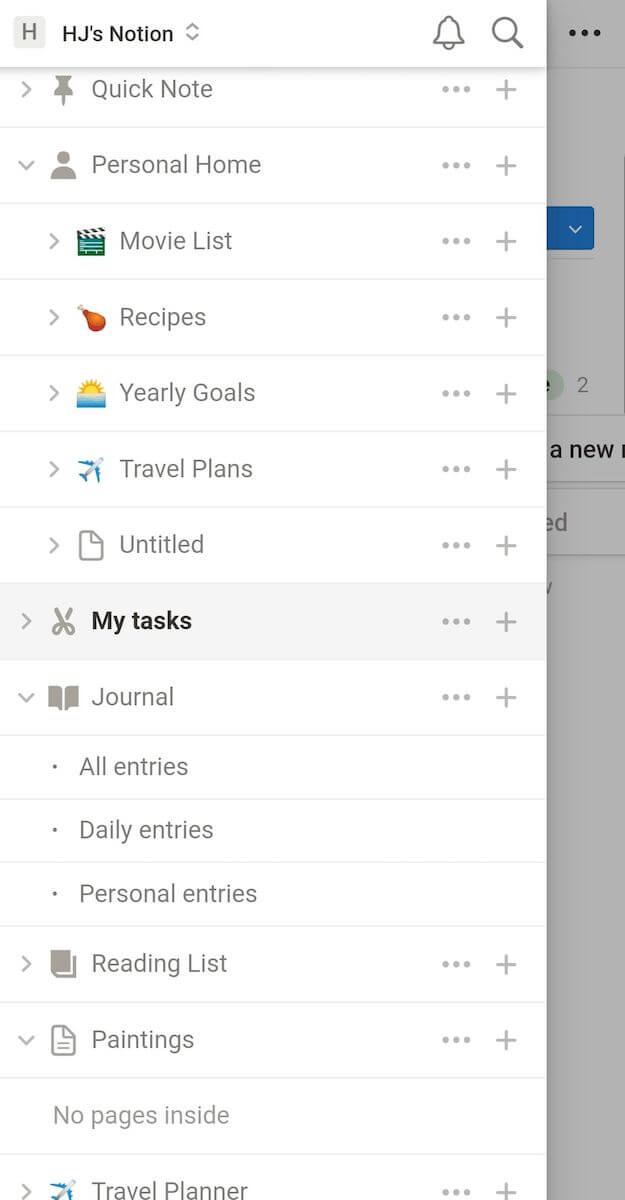Go to the Personal entries view

(x=168, y=894)
